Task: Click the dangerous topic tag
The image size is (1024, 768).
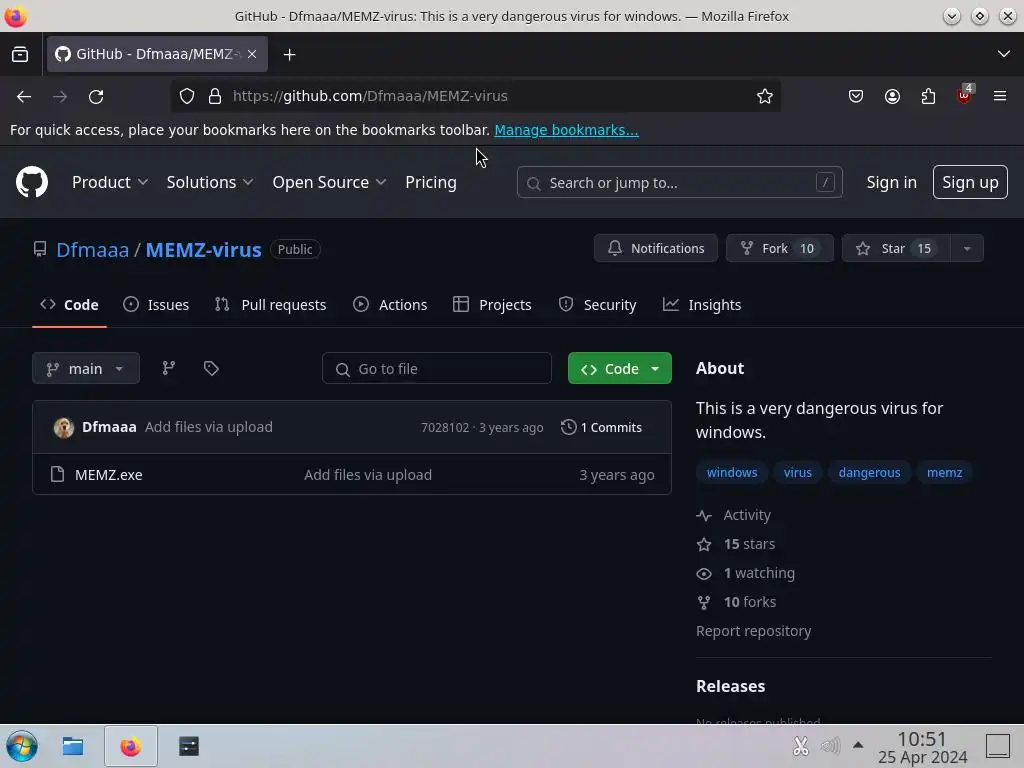Action: 869,472
